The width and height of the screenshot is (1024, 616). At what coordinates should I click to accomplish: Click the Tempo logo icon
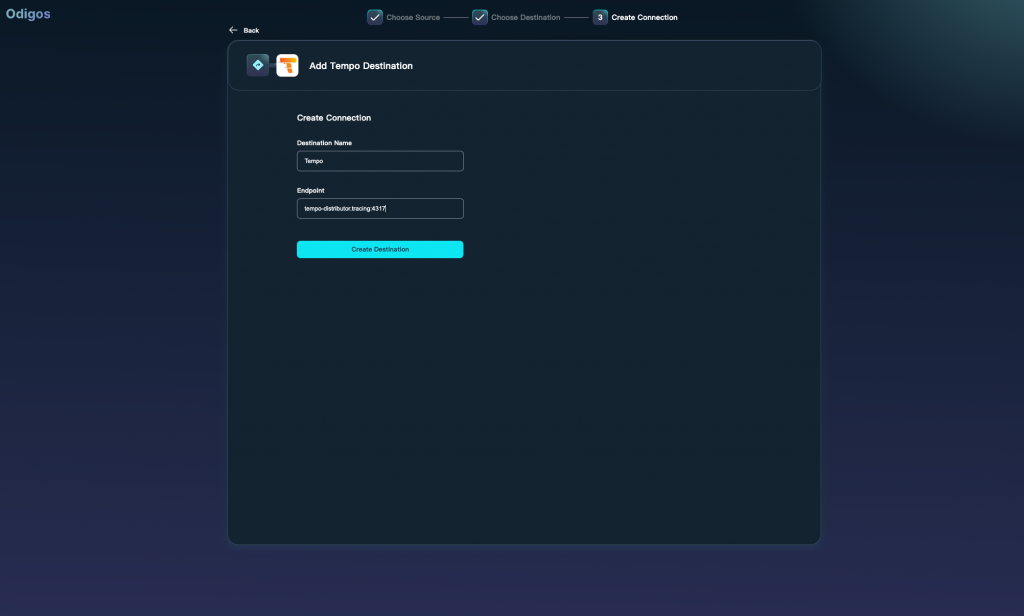[287, 65]
